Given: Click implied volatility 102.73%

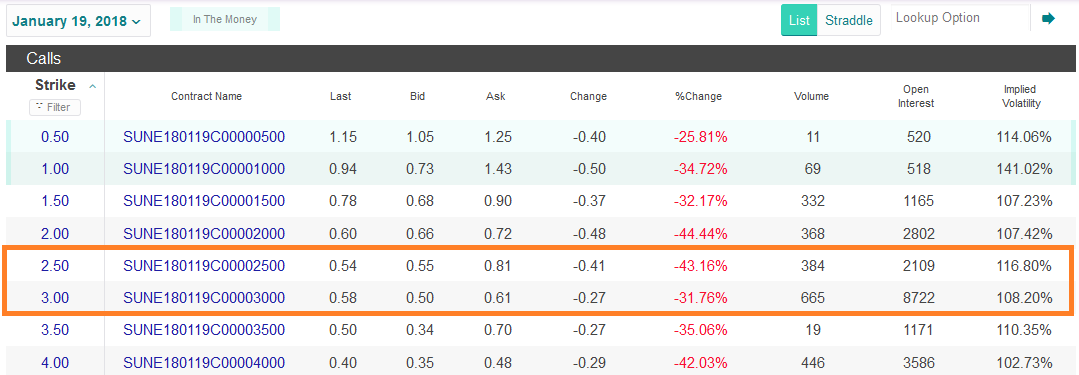Looking at the screenshot, I should point(1024,363).
